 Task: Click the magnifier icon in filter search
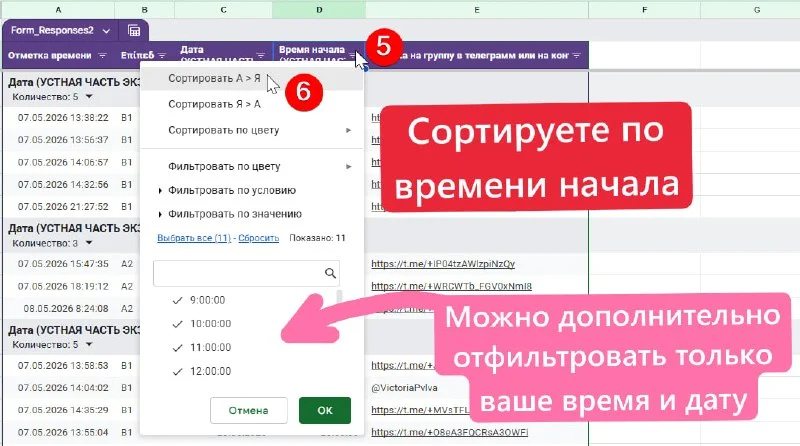click(330, 273)
